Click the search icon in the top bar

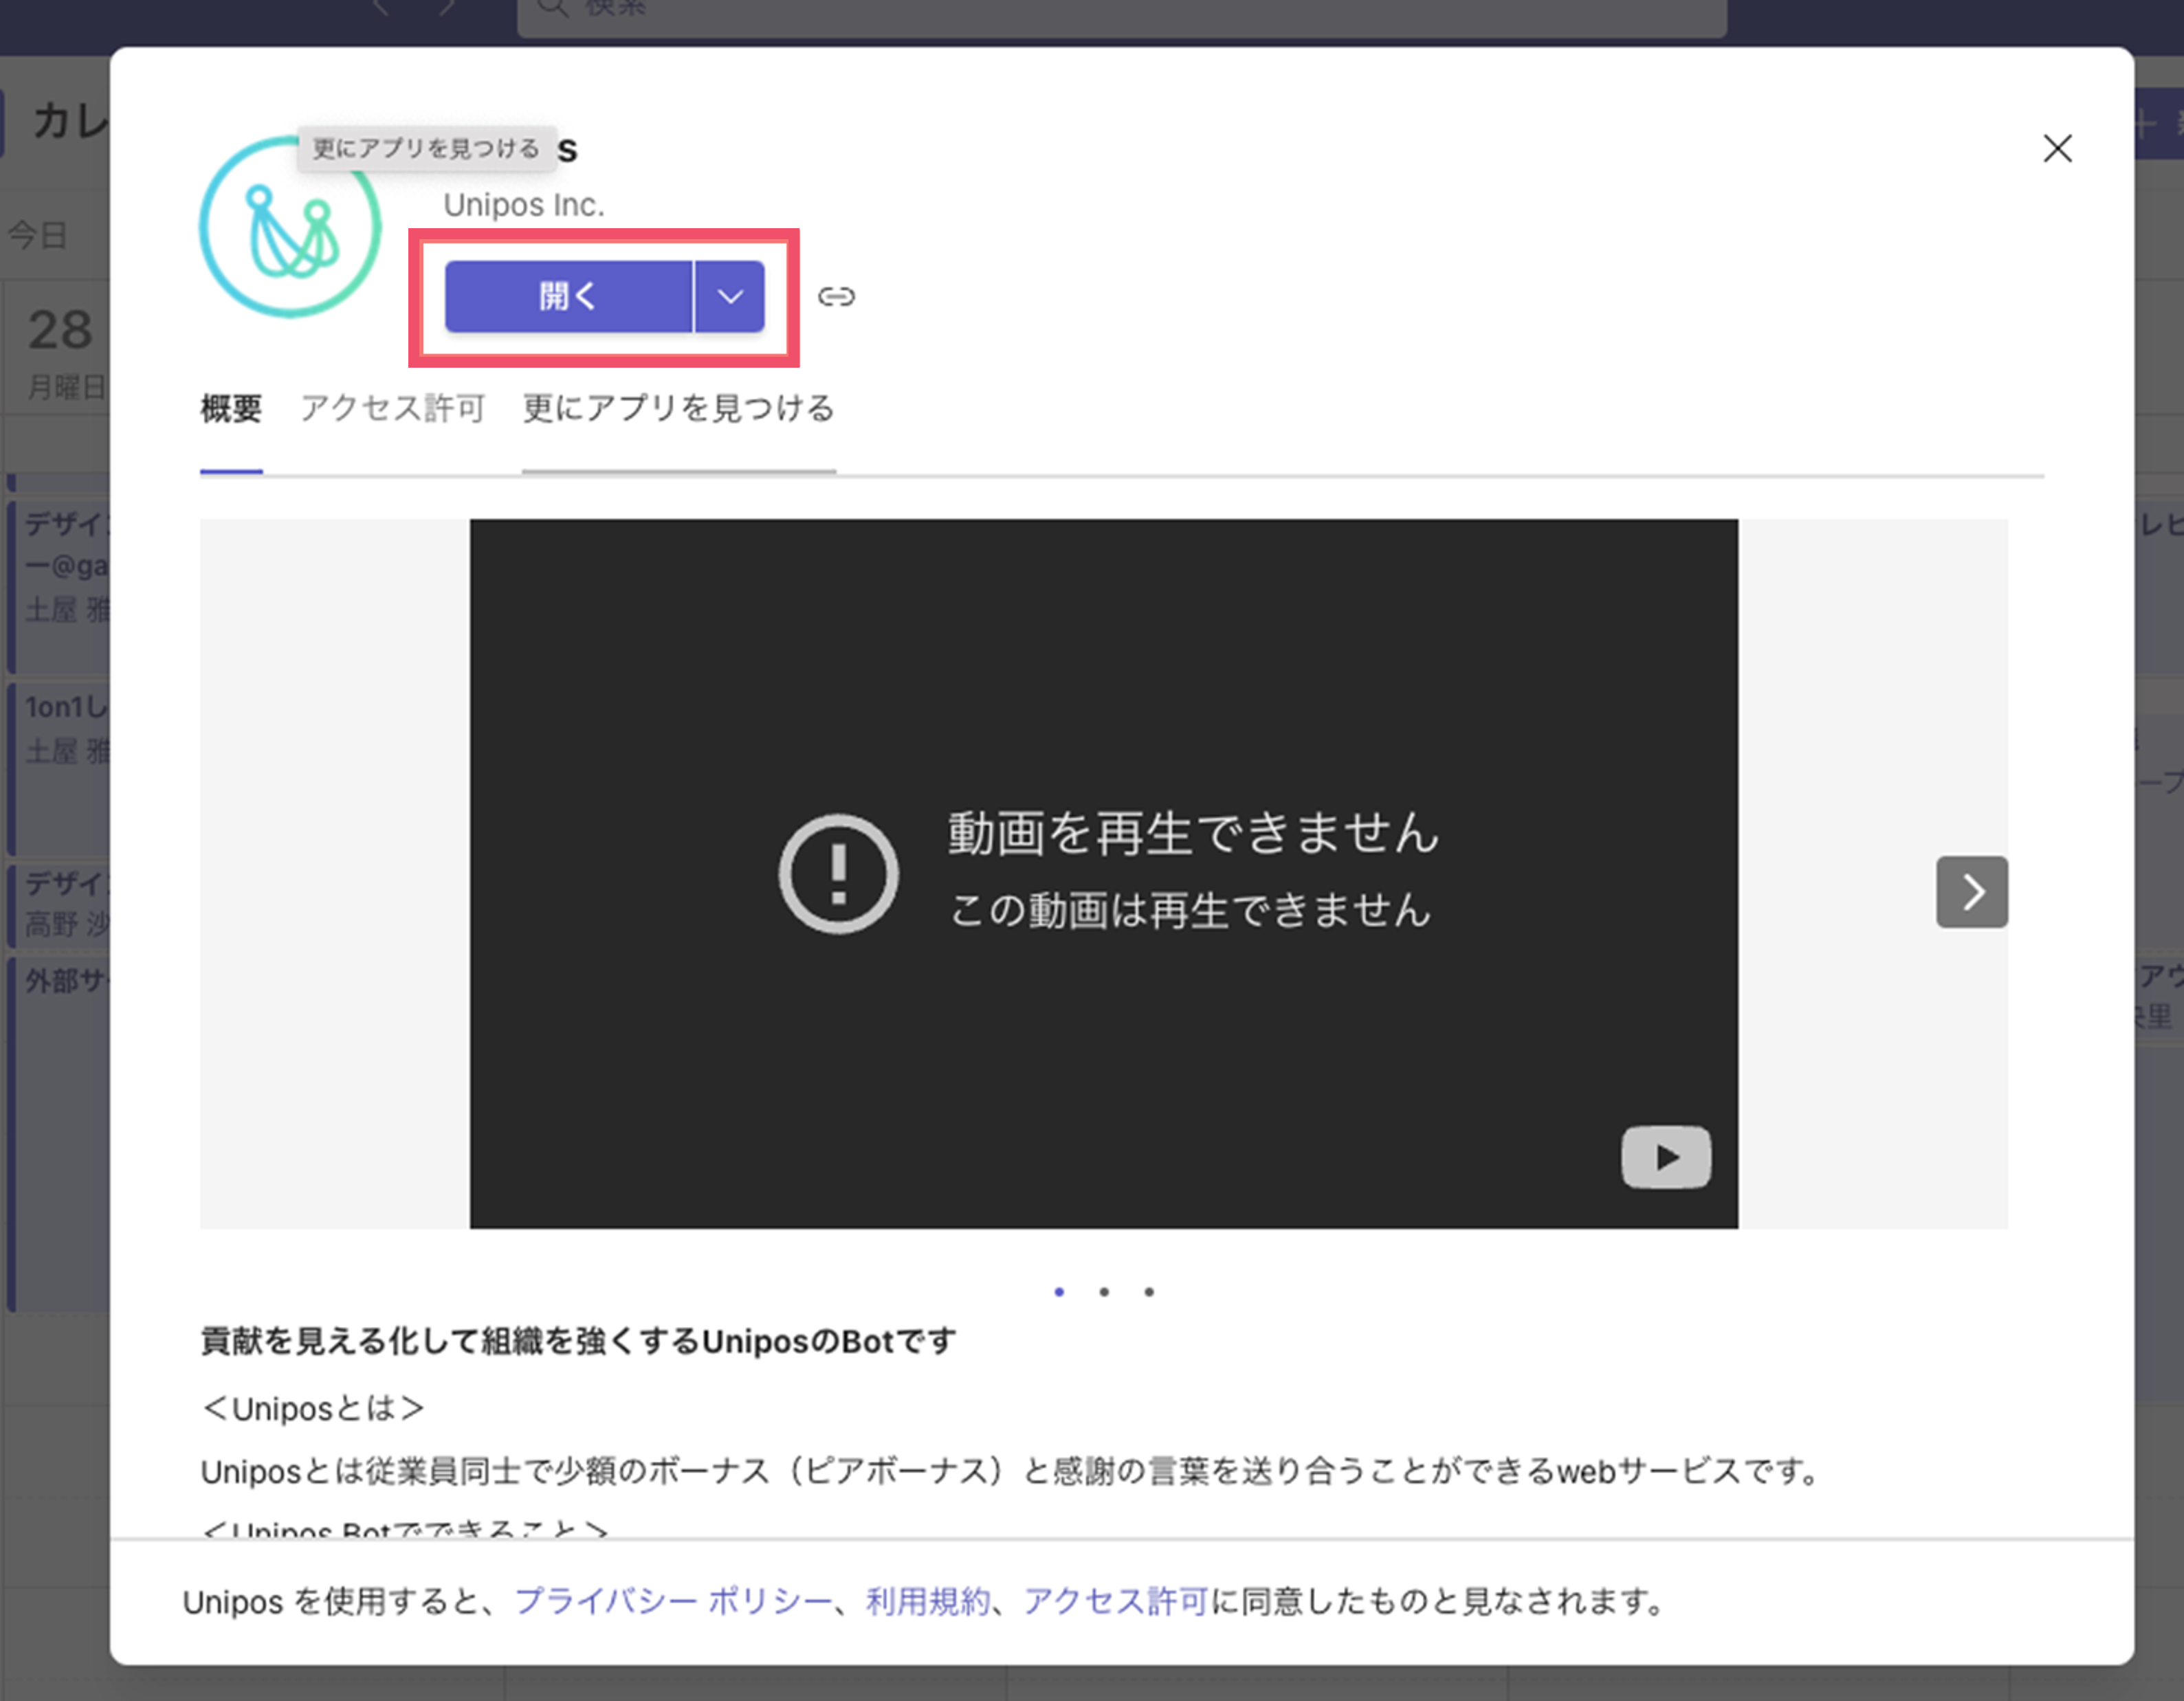tap(552, 8)
